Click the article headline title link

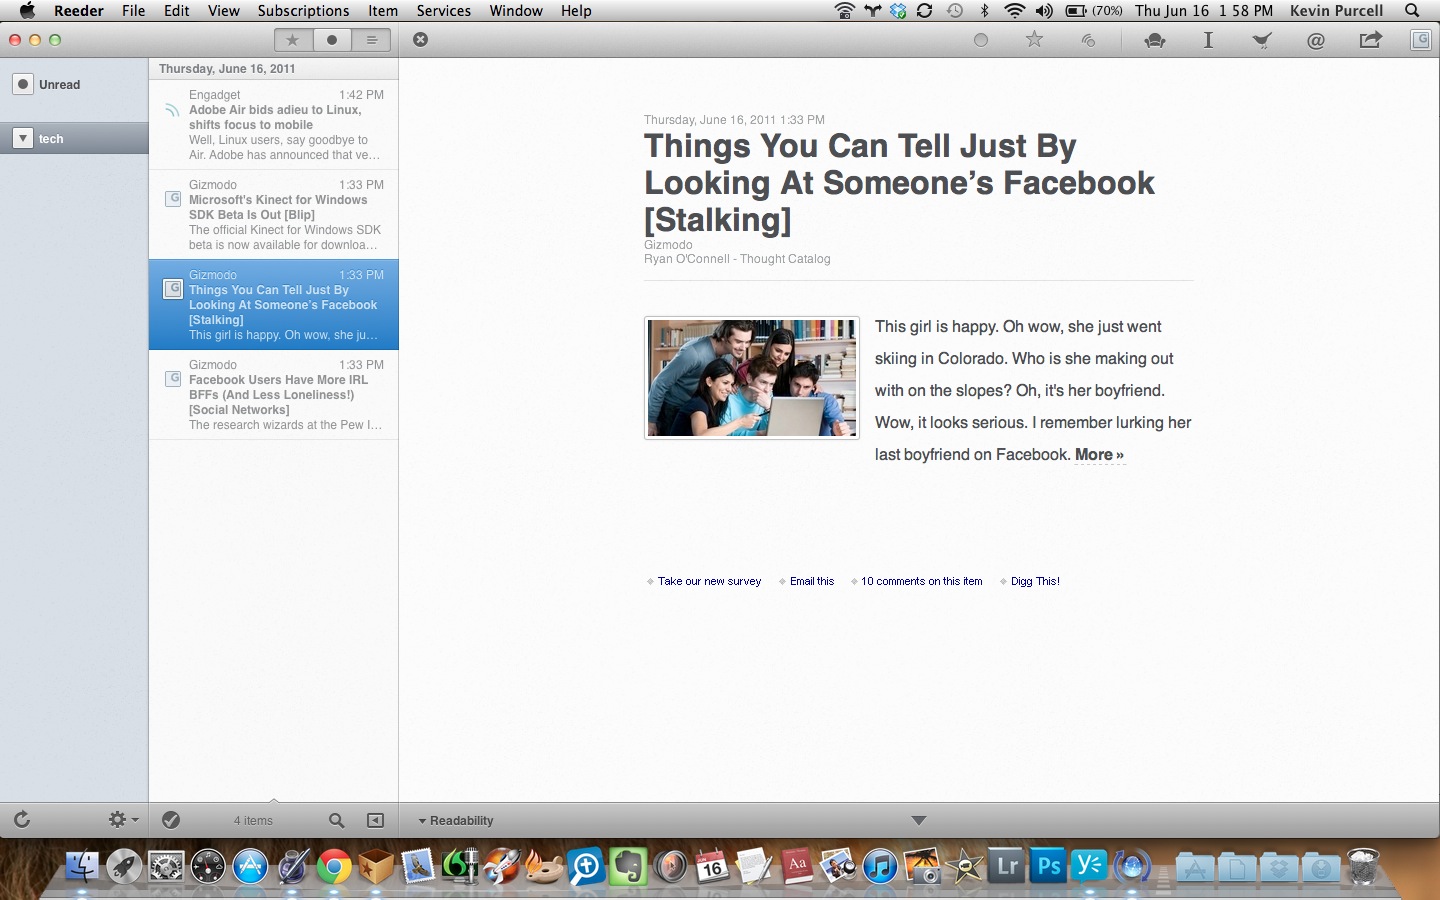(899, 183)
